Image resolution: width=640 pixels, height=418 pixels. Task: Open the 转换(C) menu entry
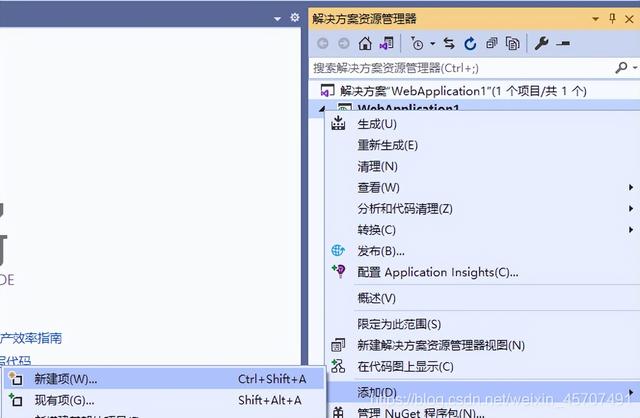482,230
